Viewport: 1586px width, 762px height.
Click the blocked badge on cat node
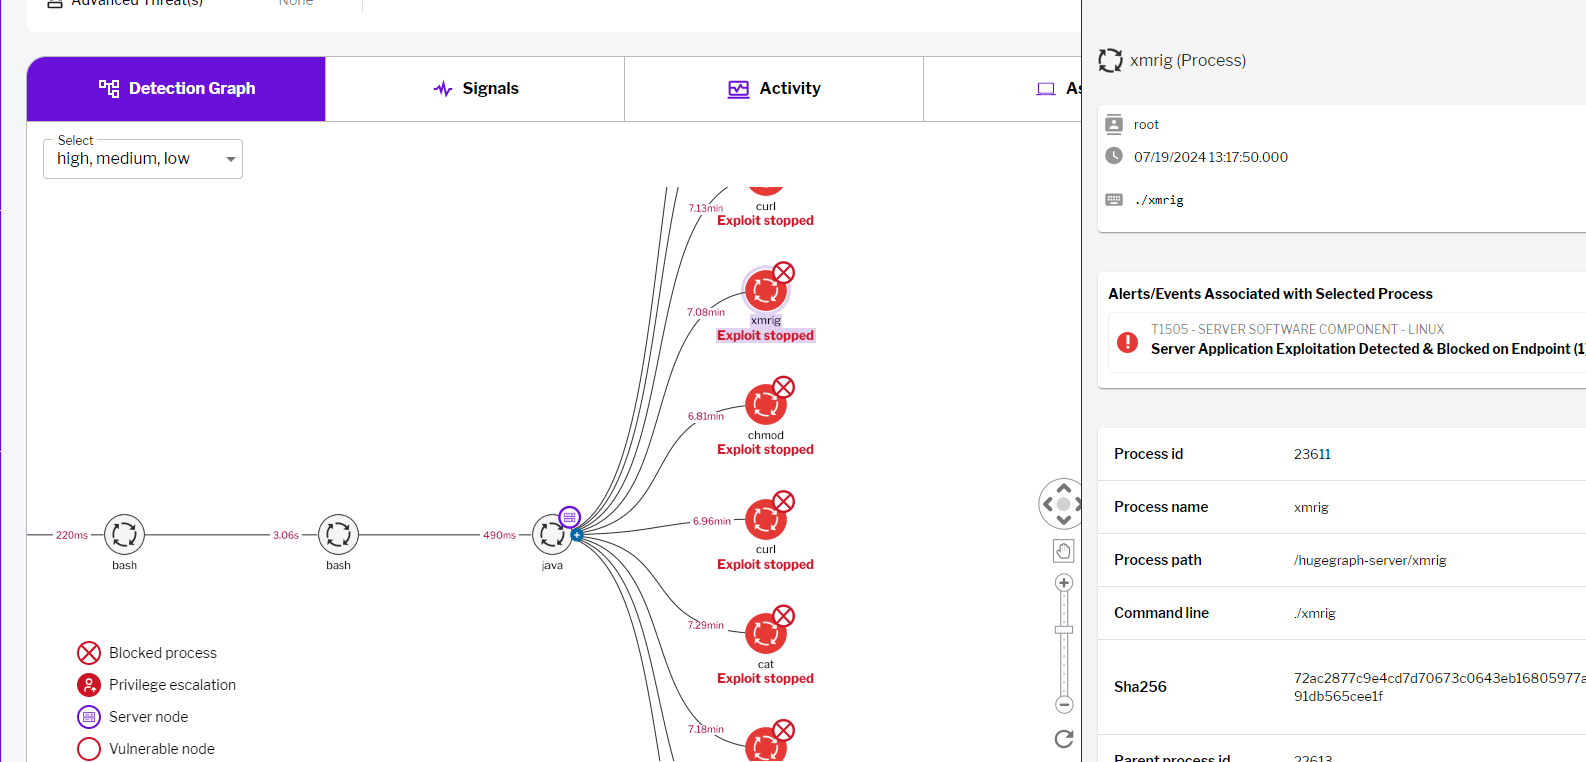[x=784, y=616]
